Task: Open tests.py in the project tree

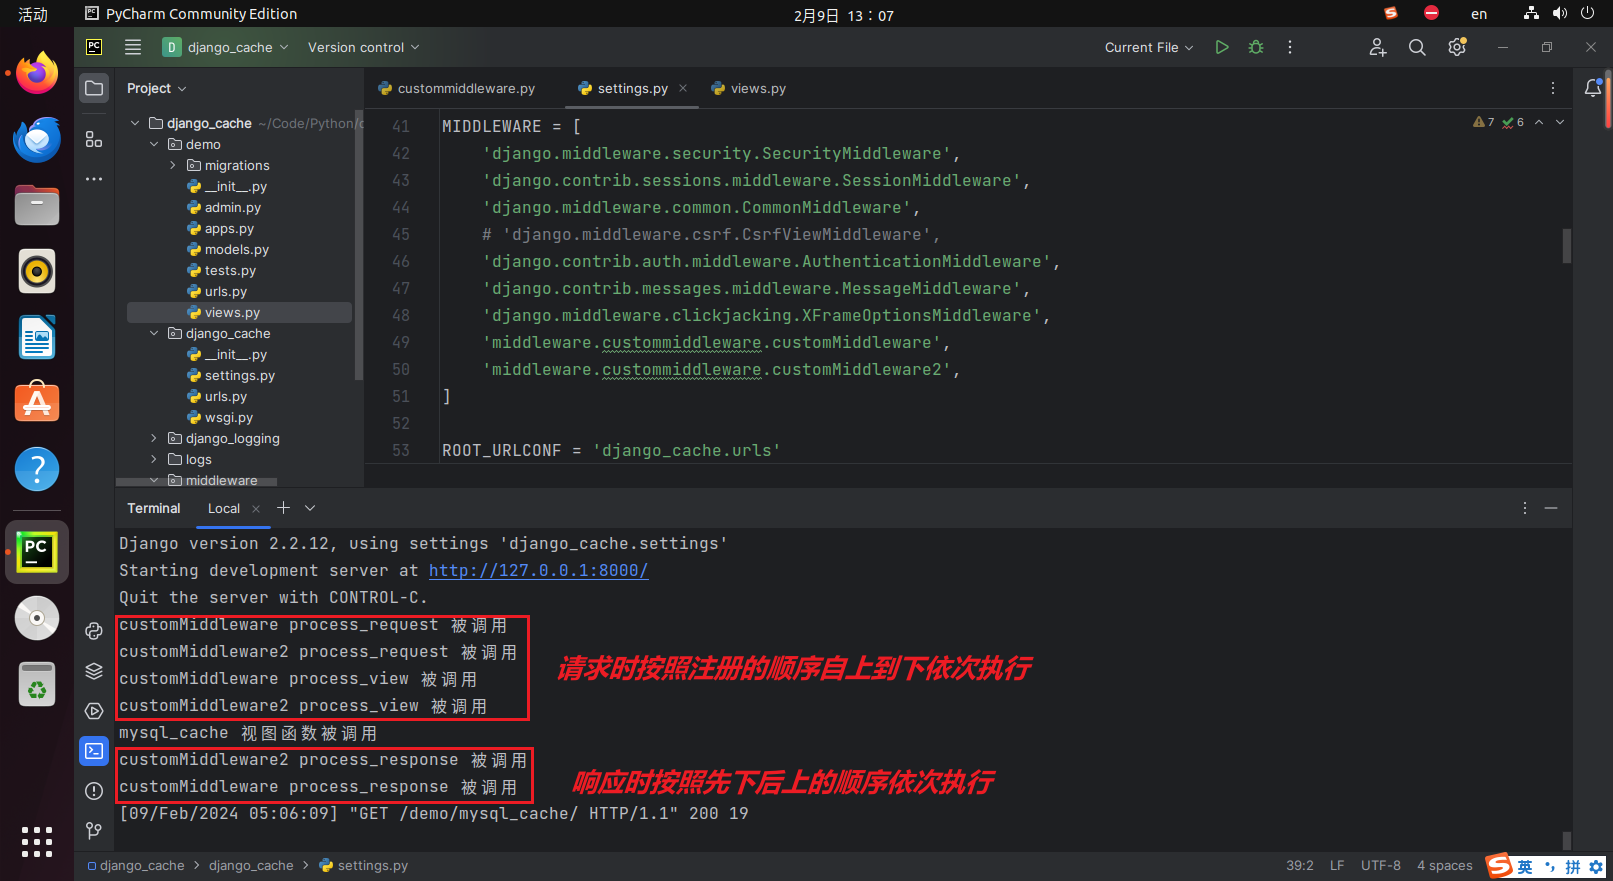Action: [230, 270]
